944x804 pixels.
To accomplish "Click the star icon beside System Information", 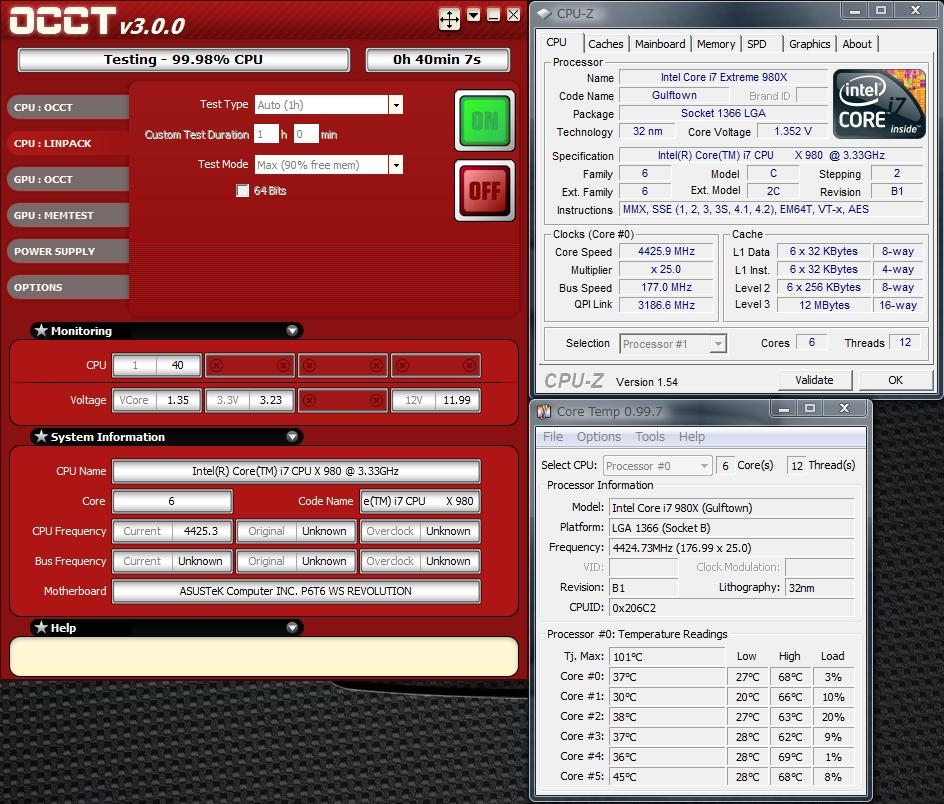I will (x=41, y=436).
